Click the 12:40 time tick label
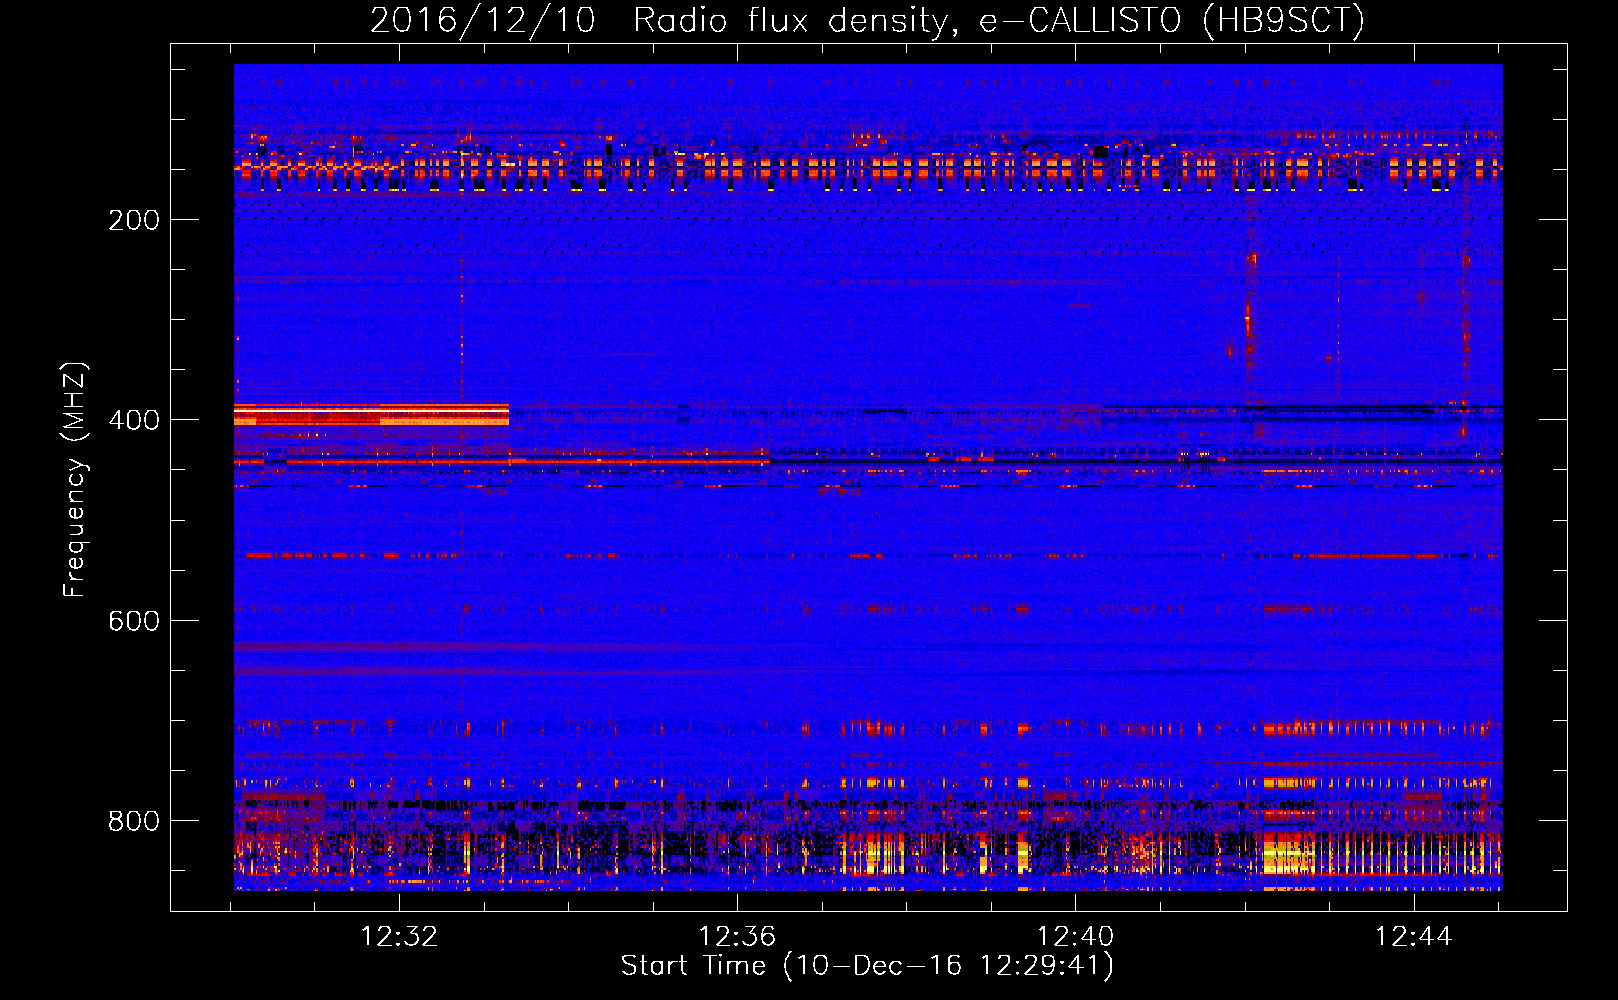 coord(1075,936)
